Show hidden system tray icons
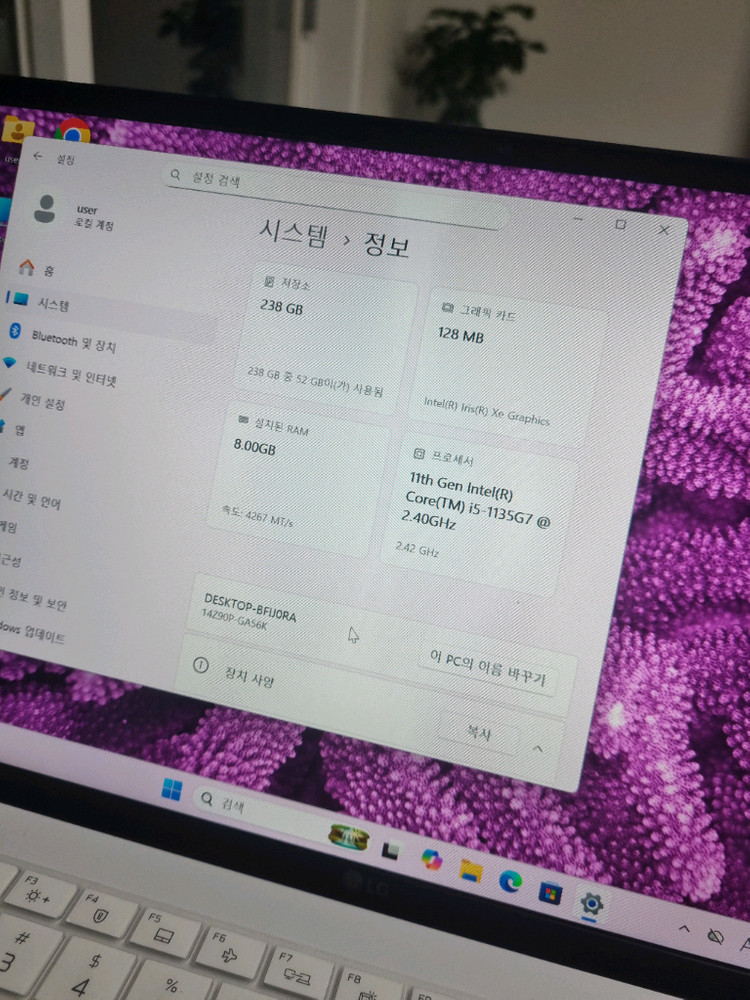The image size is (750, 1000). 686,929
